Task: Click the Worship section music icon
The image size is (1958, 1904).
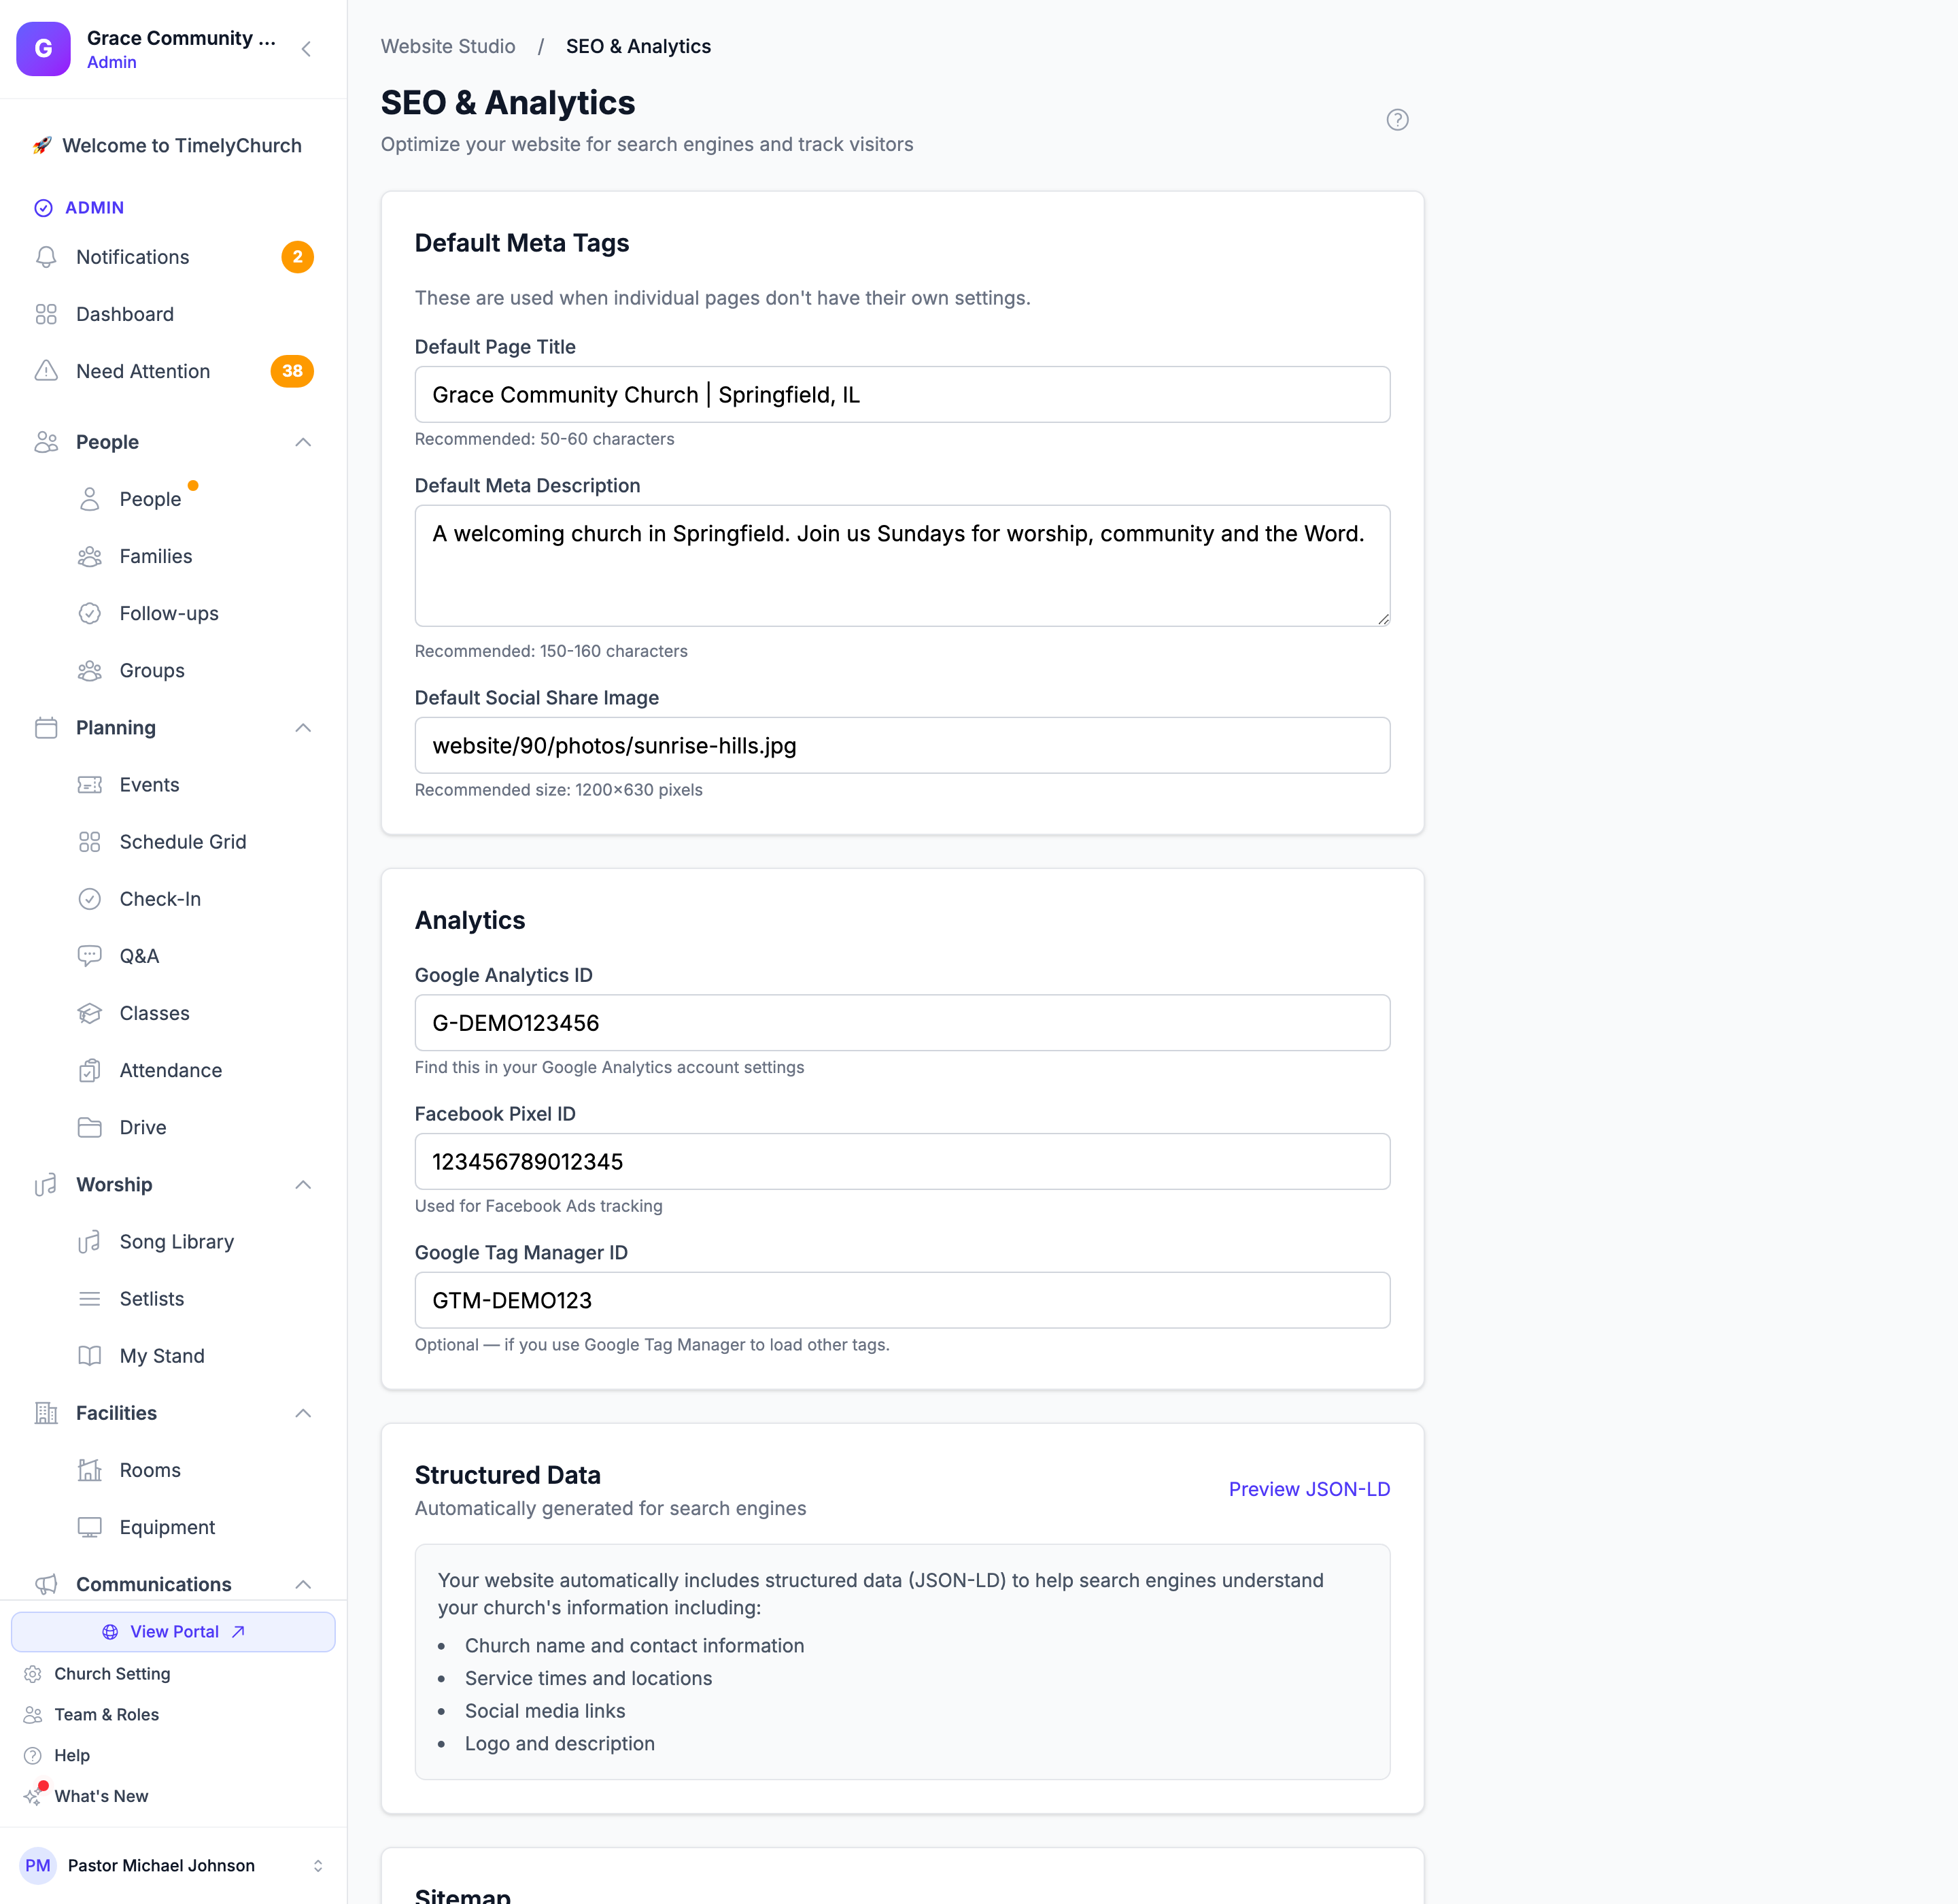Action: point(46,1185)
